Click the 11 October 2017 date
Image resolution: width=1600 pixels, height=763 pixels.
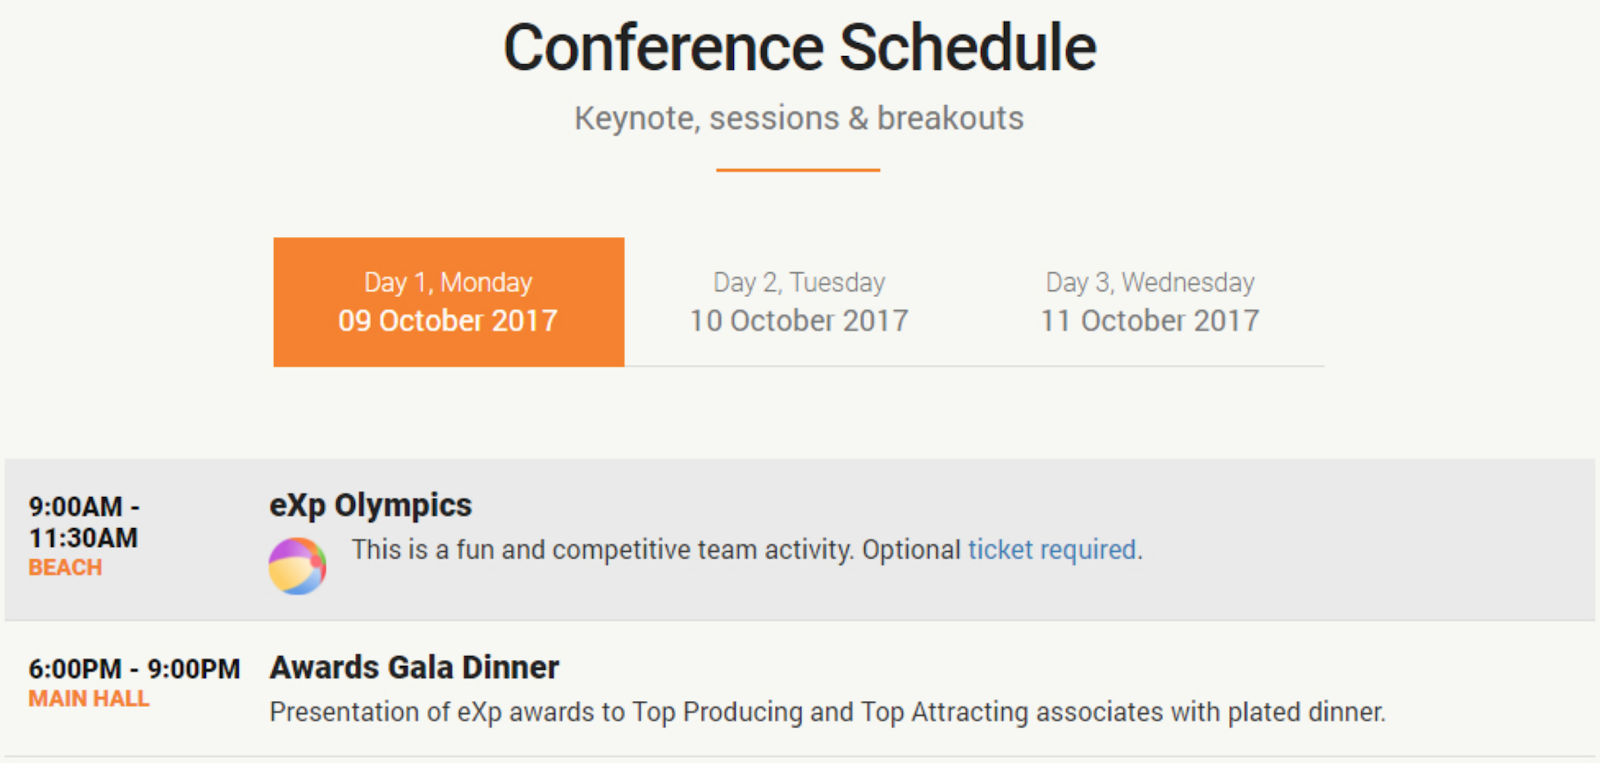click(1150, 321)
